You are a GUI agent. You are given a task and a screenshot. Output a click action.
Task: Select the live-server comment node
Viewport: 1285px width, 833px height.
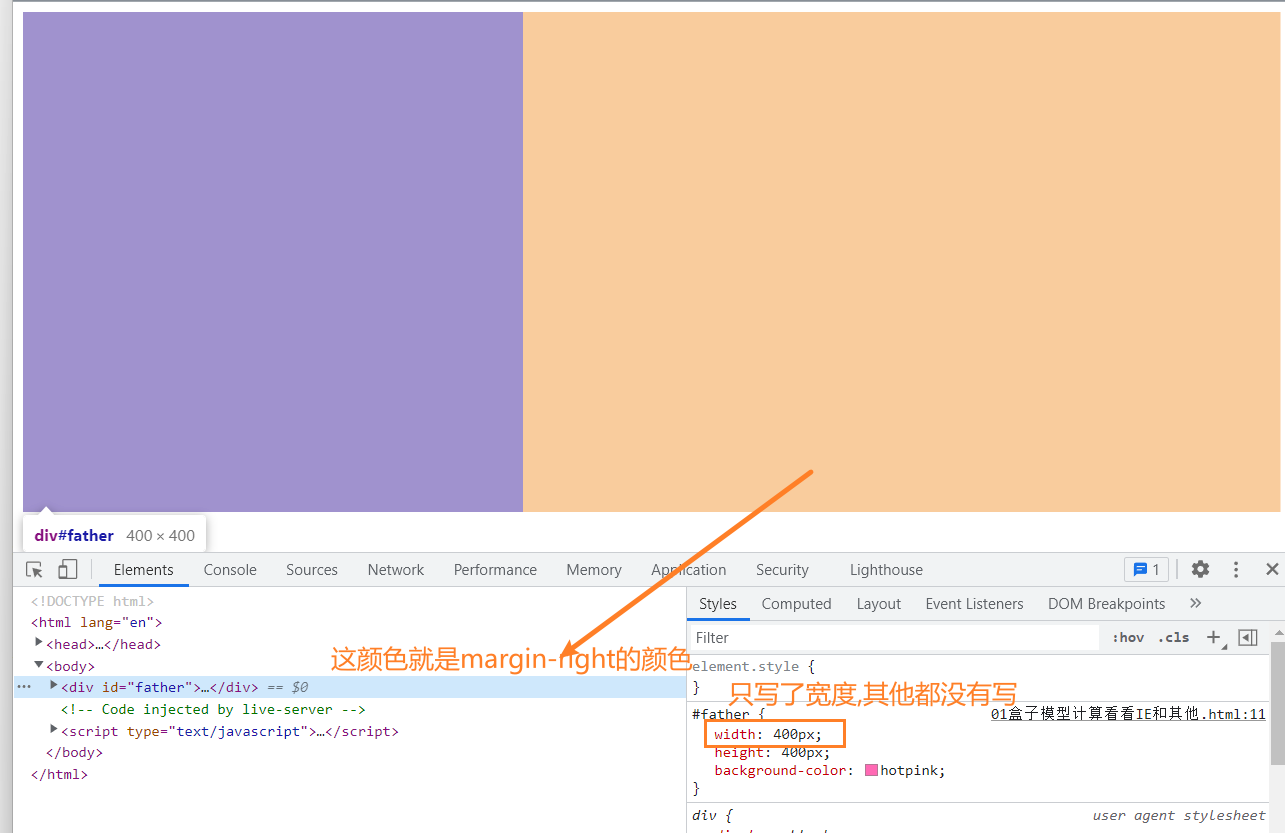[x=213, y=709]
